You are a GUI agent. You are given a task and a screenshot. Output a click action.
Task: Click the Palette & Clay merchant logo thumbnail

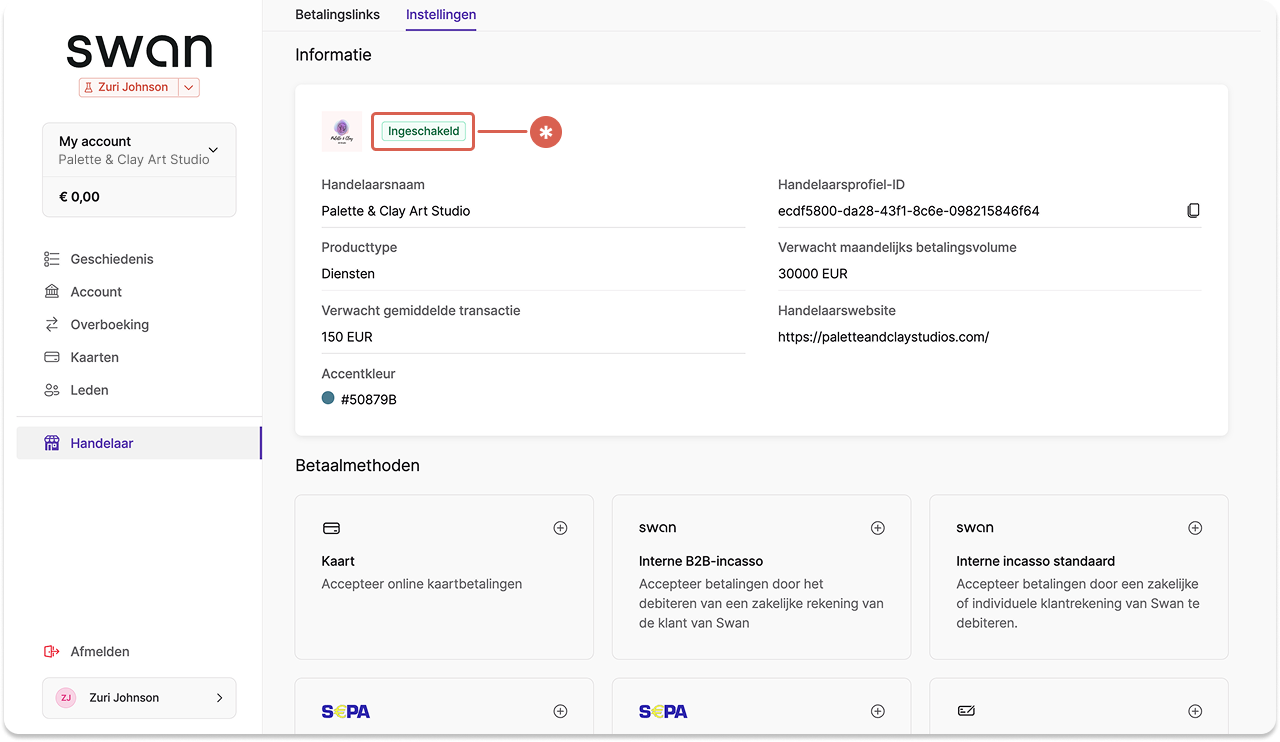pyautogui.click(x=341, y=131)
